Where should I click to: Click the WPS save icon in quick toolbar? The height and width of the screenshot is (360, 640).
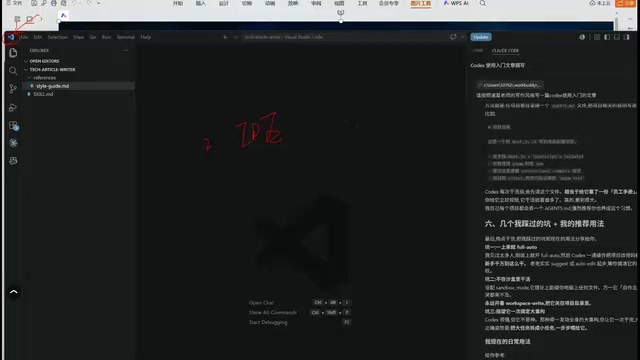(x=34, y=3)
